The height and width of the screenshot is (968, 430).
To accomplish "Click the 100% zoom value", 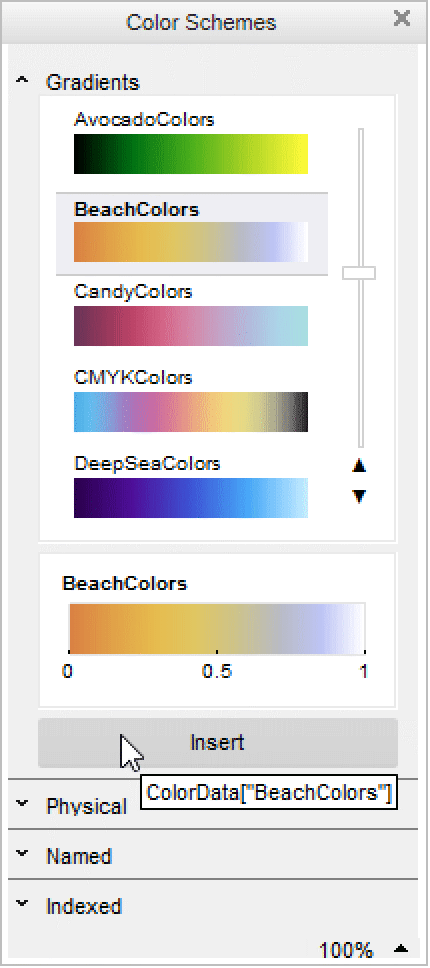I will pyautogui.click(x=346, y=950).
